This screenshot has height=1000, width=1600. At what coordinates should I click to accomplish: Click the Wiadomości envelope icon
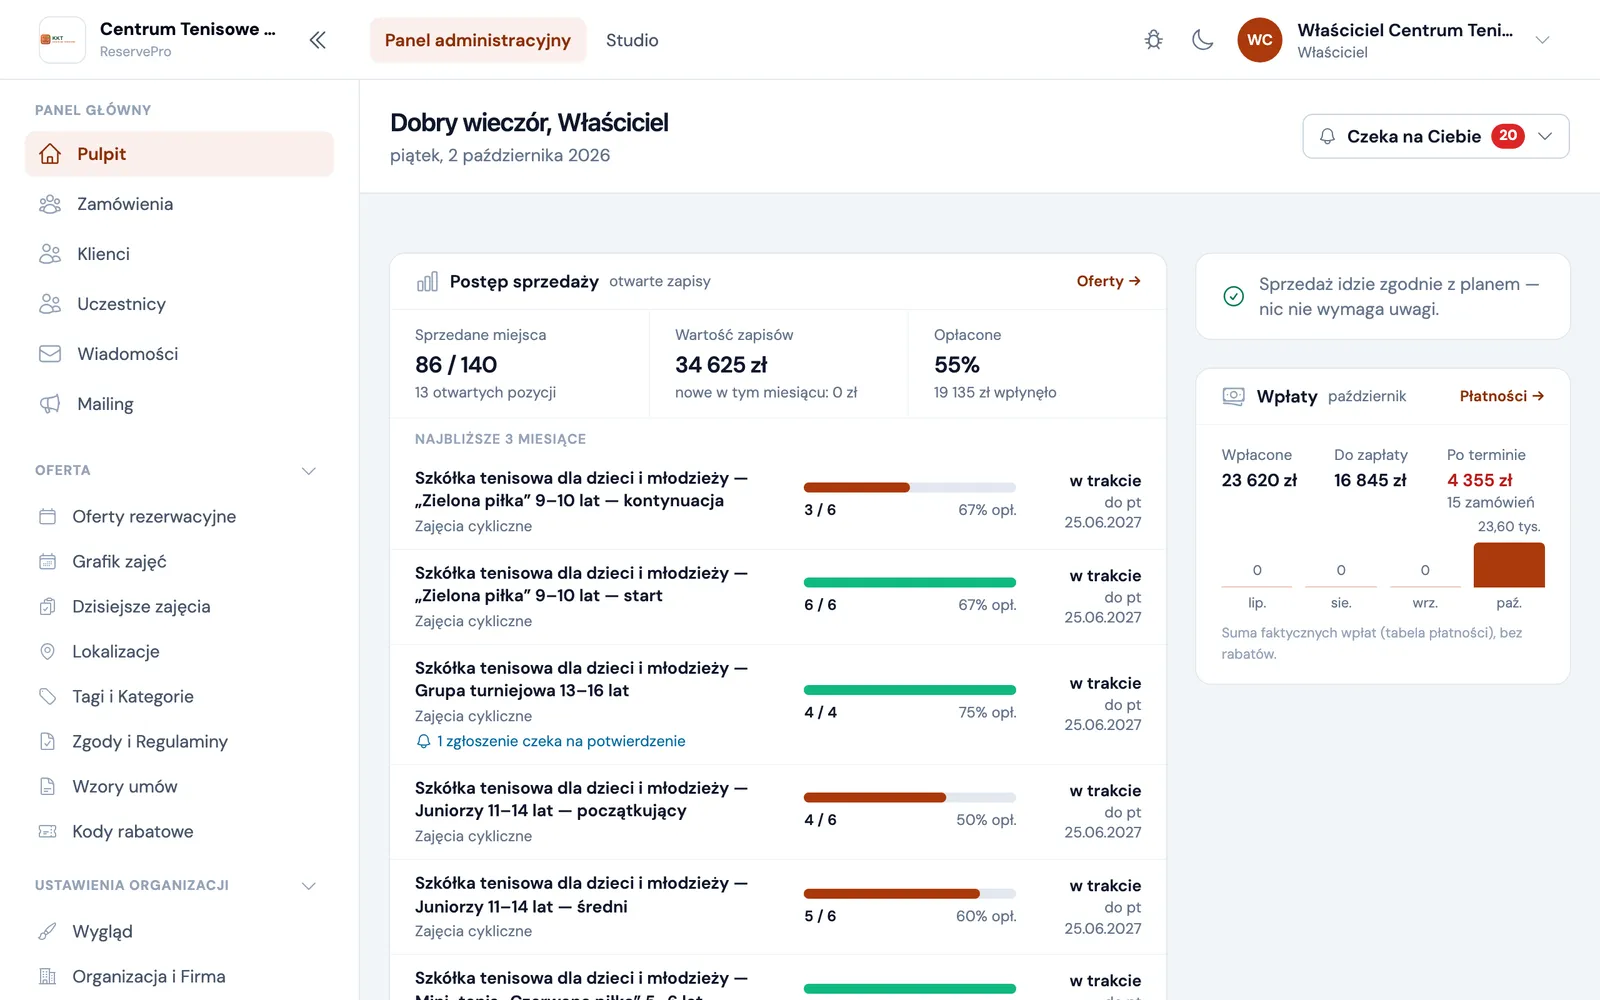[50, 354]
